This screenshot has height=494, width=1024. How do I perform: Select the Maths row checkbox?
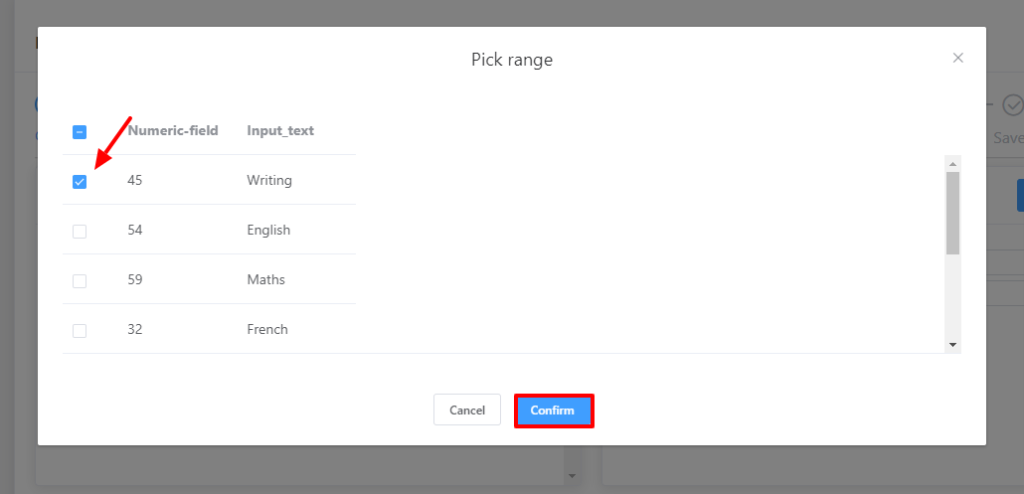pyautogui.click(x=80, y=281)
